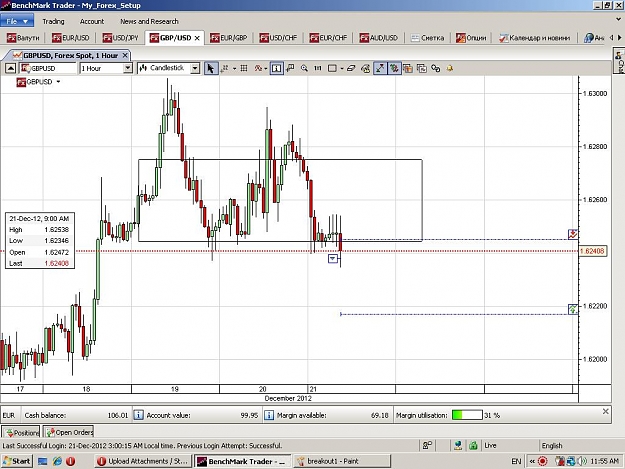625x469 pixels.
Task: Click the sell position marker below the candles
Action: tap(332, 259)
